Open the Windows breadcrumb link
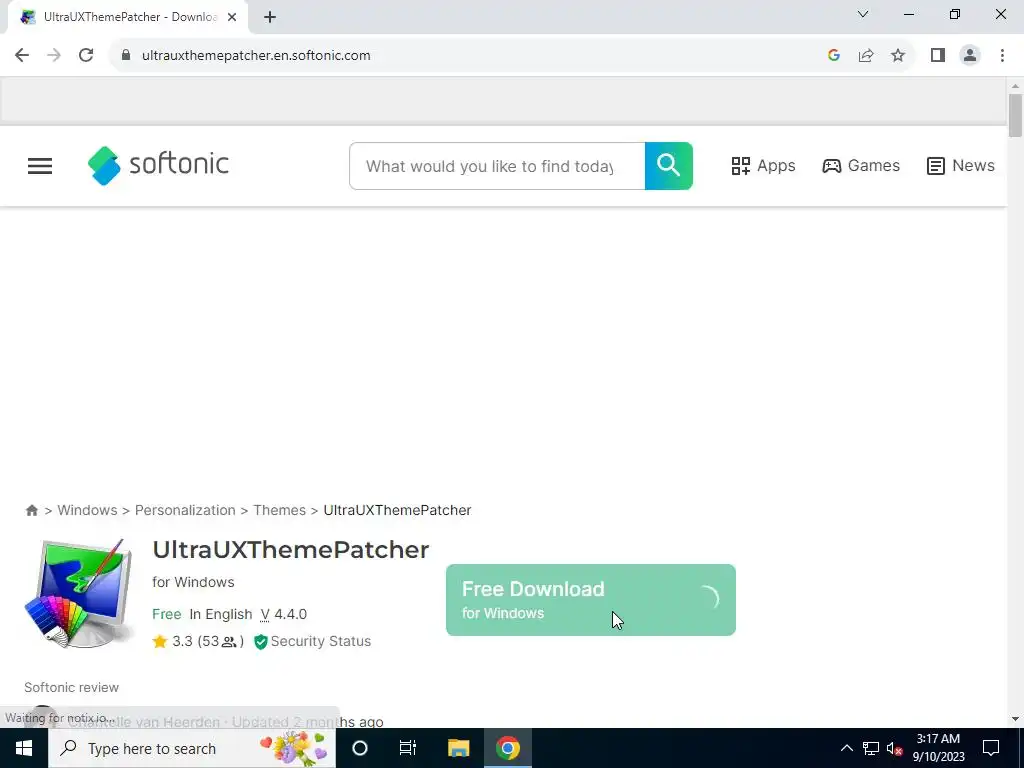The image size is (1024, 768). pyautogui.click(x=88, y=510)
